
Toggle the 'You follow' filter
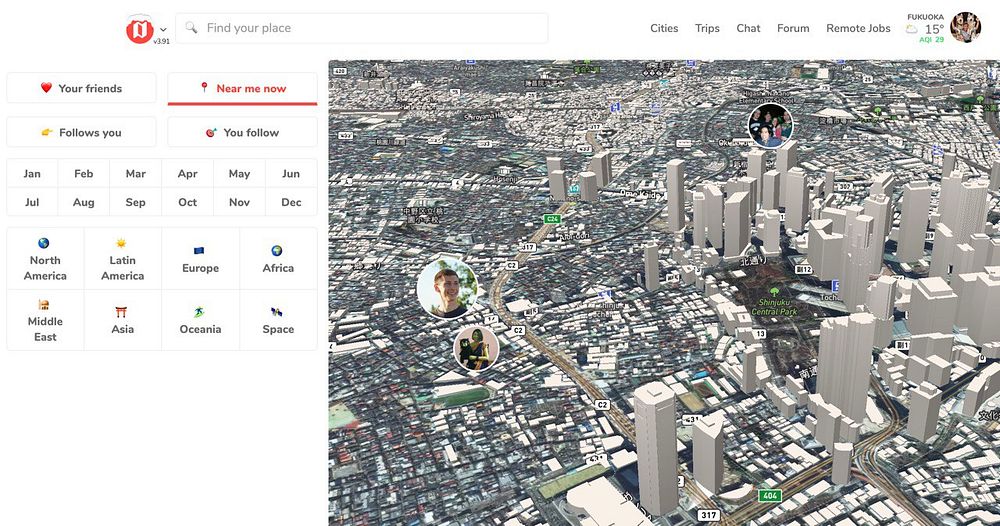[242, 132]
